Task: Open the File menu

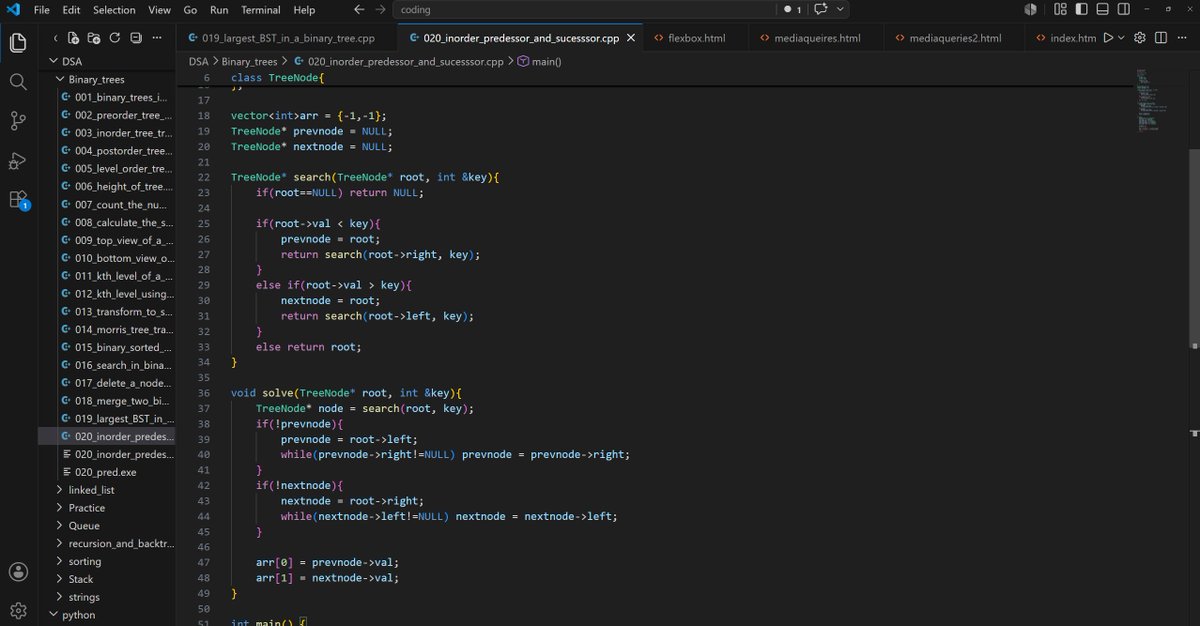Action: click(41, 10)
